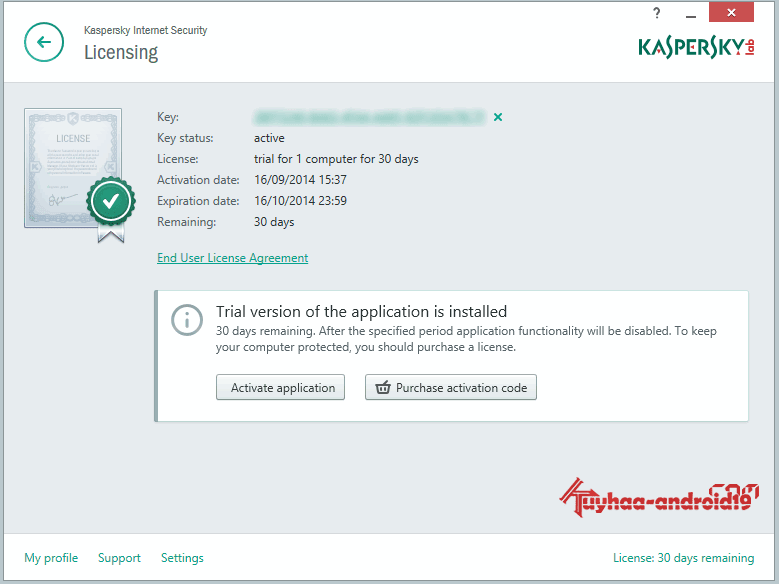Click expiration date '16/10/2014 23:59'

[x=301, y=201]
